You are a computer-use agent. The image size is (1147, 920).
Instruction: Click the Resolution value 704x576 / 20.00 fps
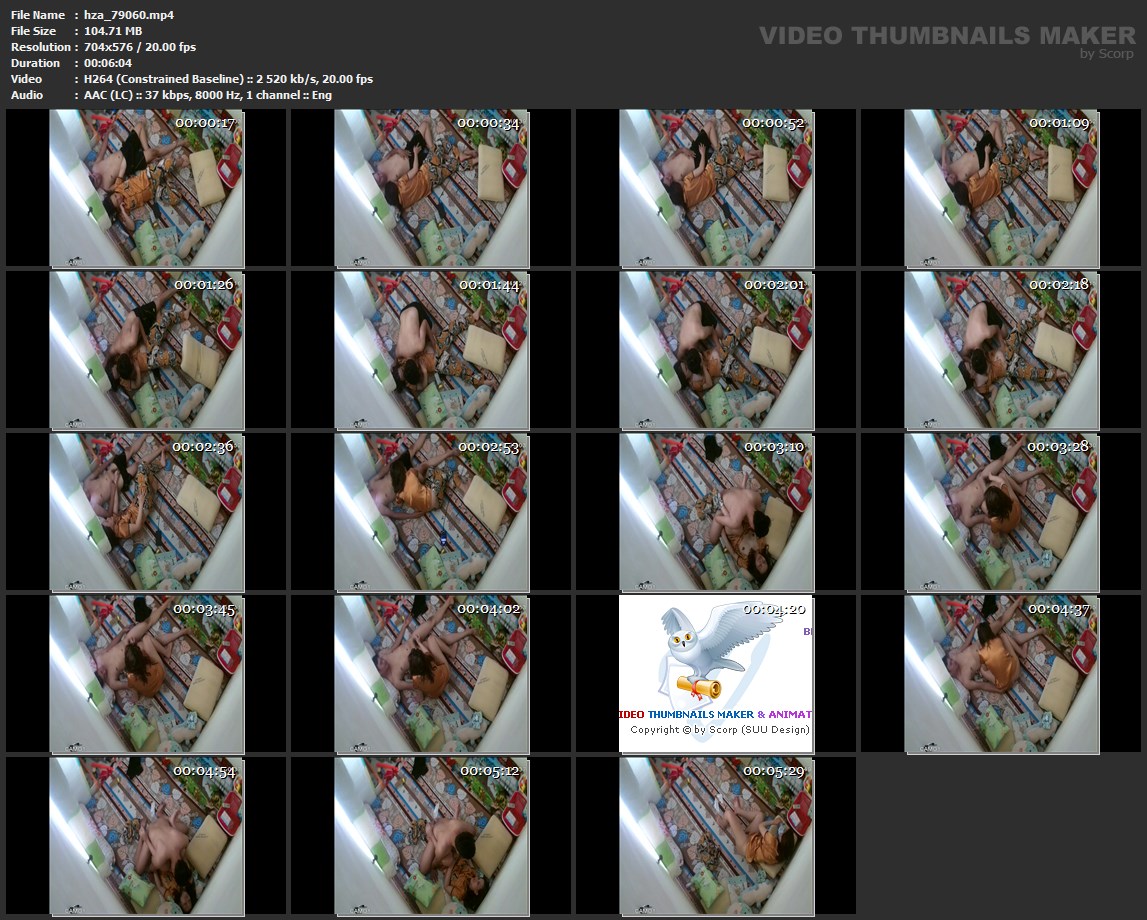[x=140, y=47]
